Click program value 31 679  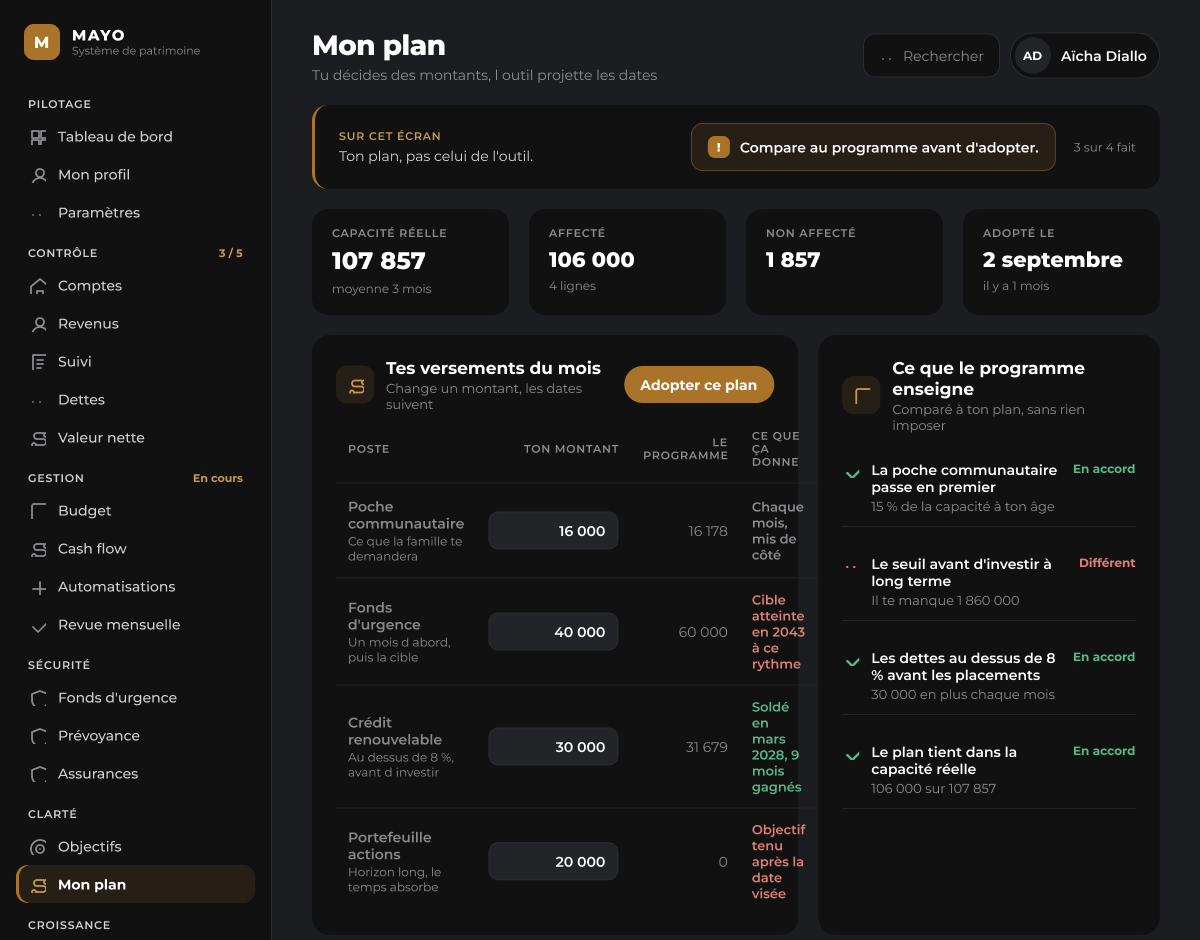click(x=707, y=747)
